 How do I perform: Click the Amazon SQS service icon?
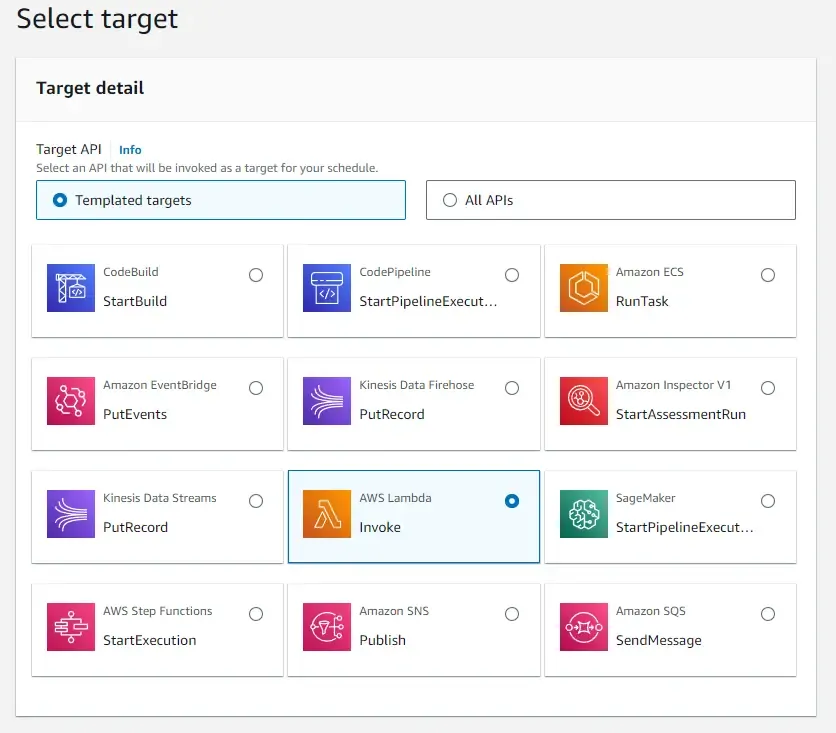[x=583, y=626]
